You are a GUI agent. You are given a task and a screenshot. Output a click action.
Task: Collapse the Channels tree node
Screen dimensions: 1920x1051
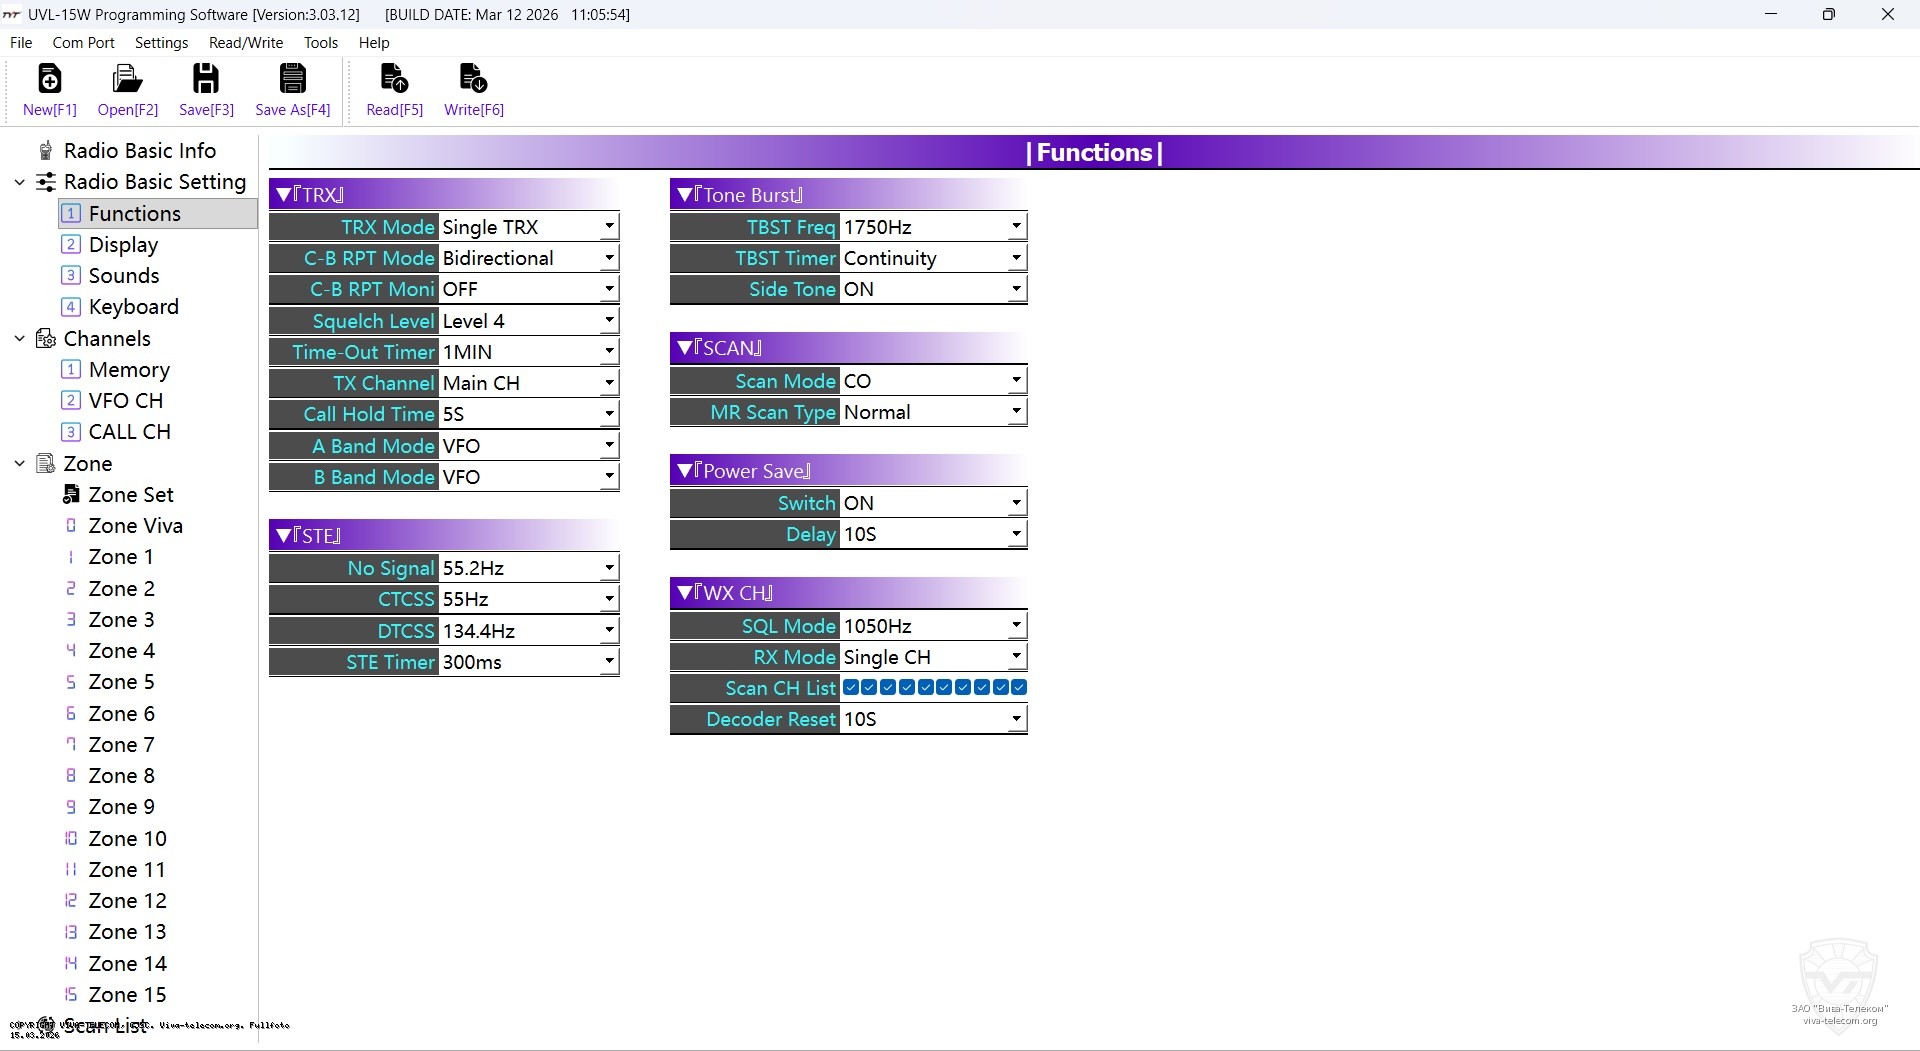coord(19,339)
